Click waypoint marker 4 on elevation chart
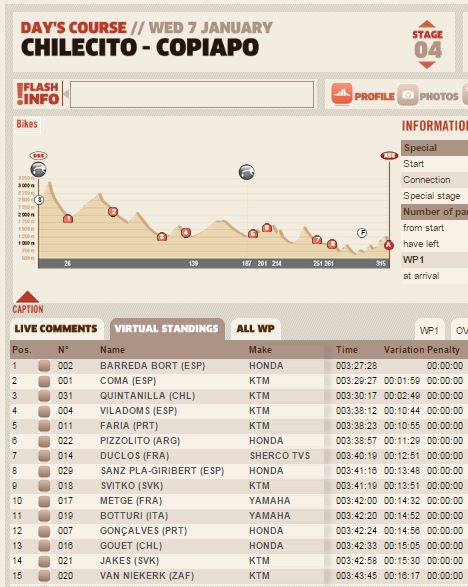The width and height of the screenshot is (468, 587). tap(186, 232)
